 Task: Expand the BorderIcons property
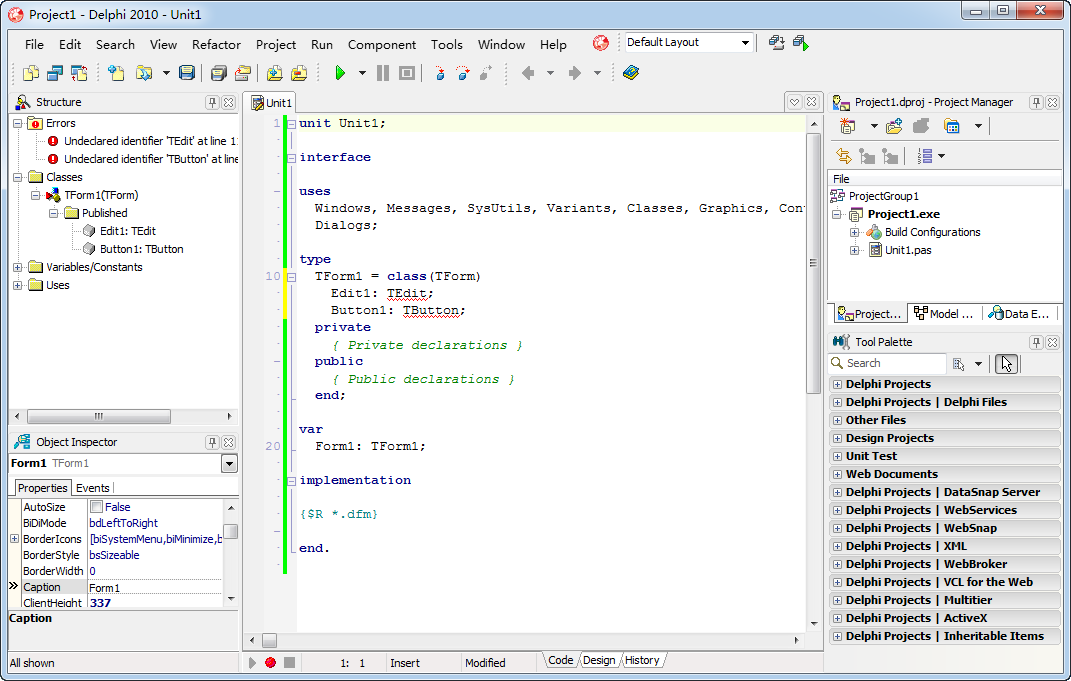14,539
